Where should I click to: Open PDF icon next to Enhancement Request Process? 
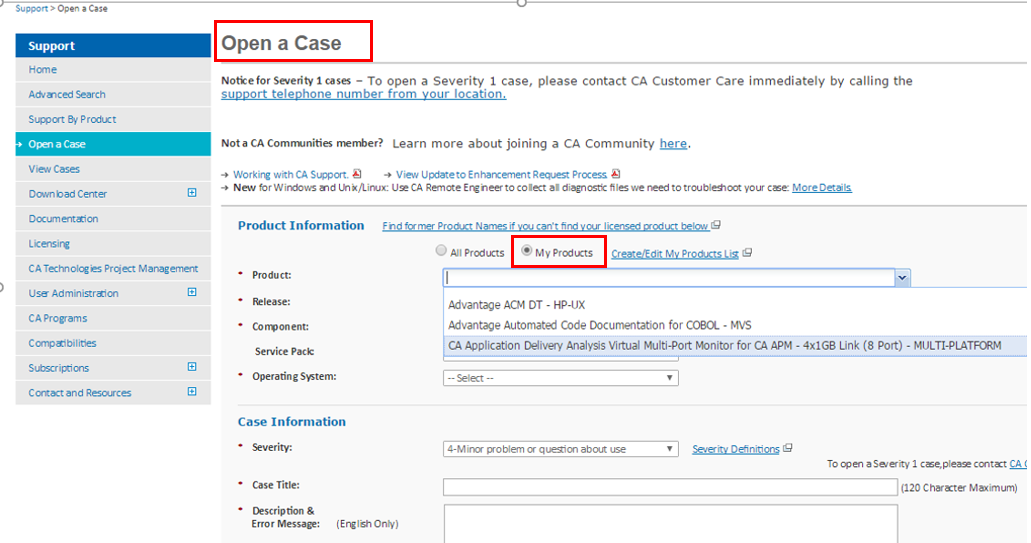point(615,174)
